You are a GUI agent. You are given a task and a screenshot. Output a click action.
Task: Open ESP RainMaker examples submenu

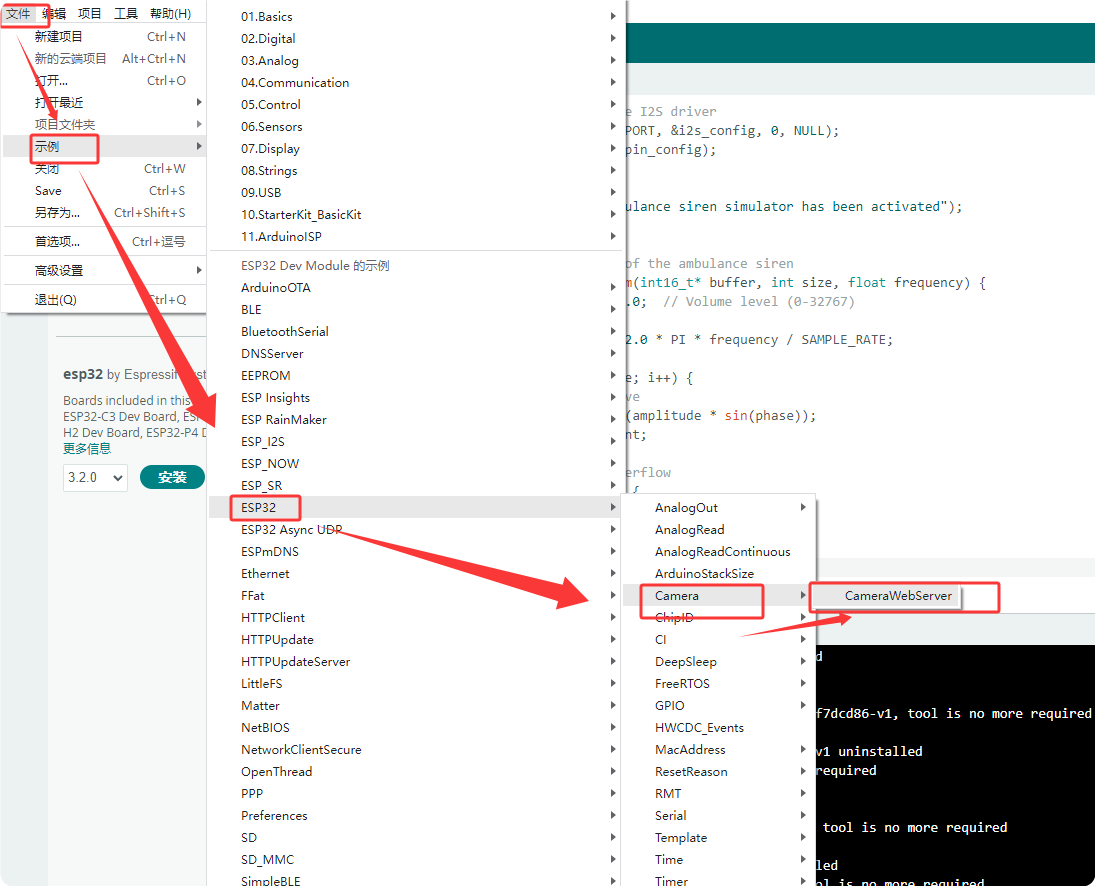[x=417, y=420]
